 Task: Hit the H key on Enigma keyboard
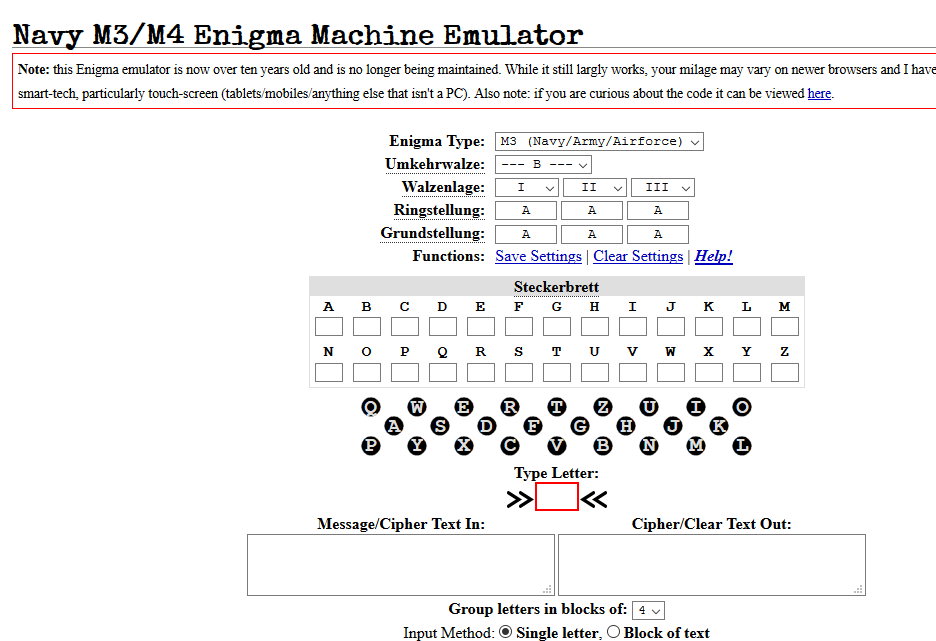coord(626,426)
